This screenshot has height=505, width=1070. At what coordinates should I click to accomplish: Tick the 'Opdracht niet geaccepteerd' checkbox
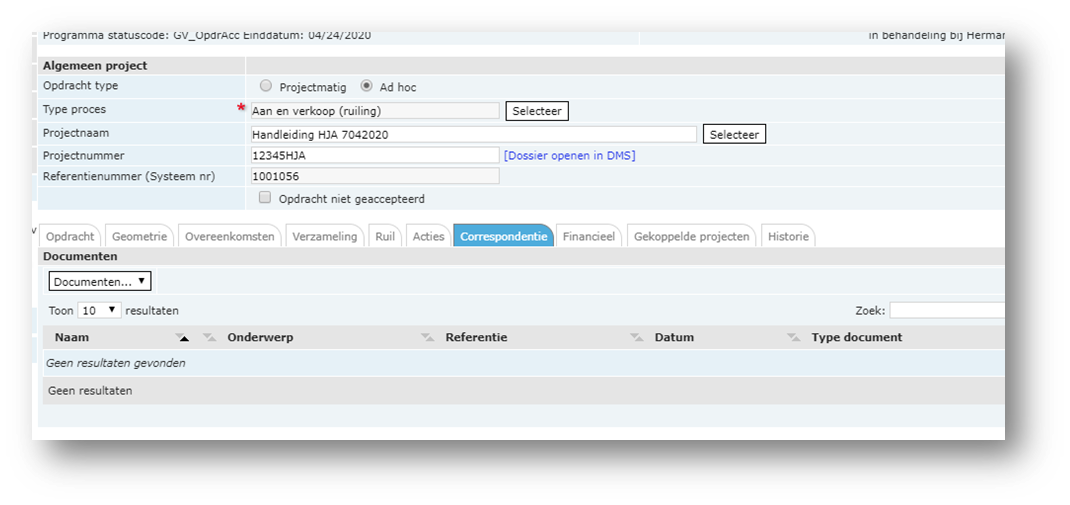pos(265,198)
